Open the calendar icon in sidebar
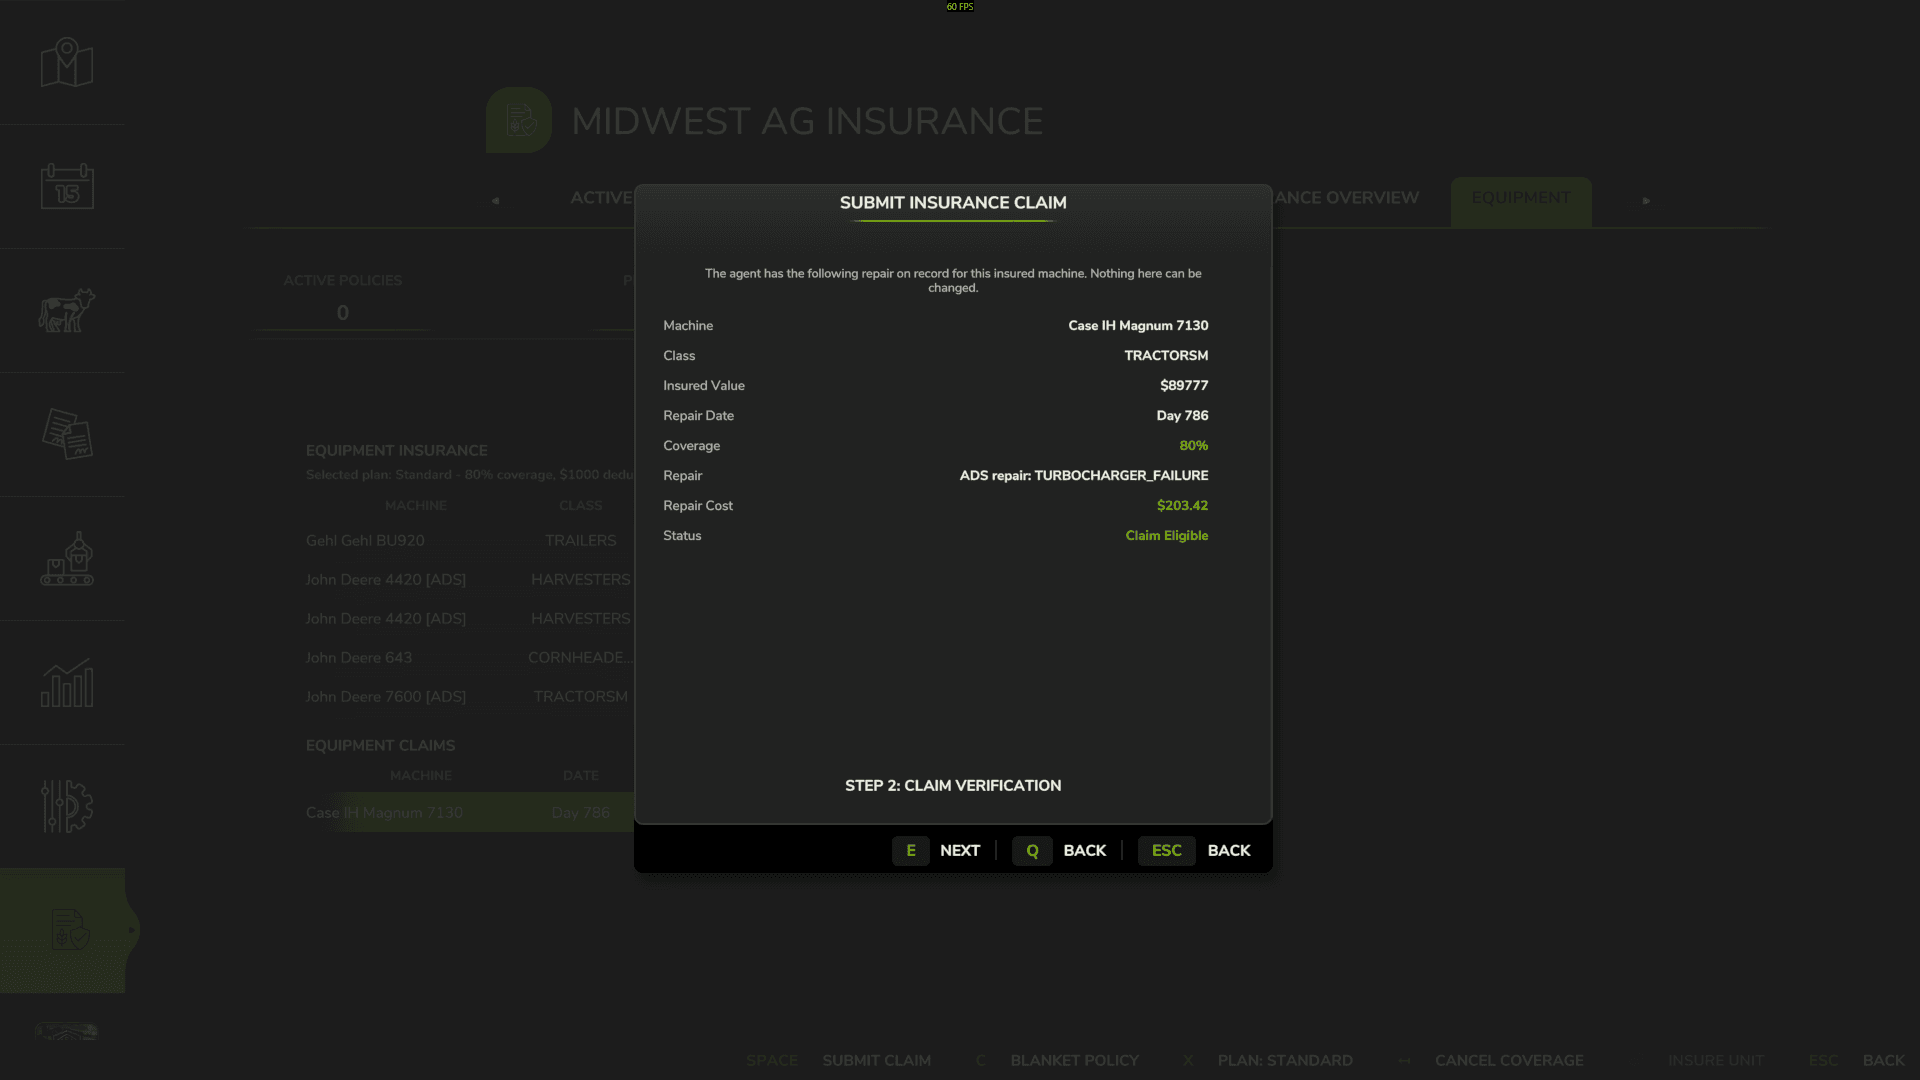This screenshot has height=1080, width=1920. coord(67,186)
